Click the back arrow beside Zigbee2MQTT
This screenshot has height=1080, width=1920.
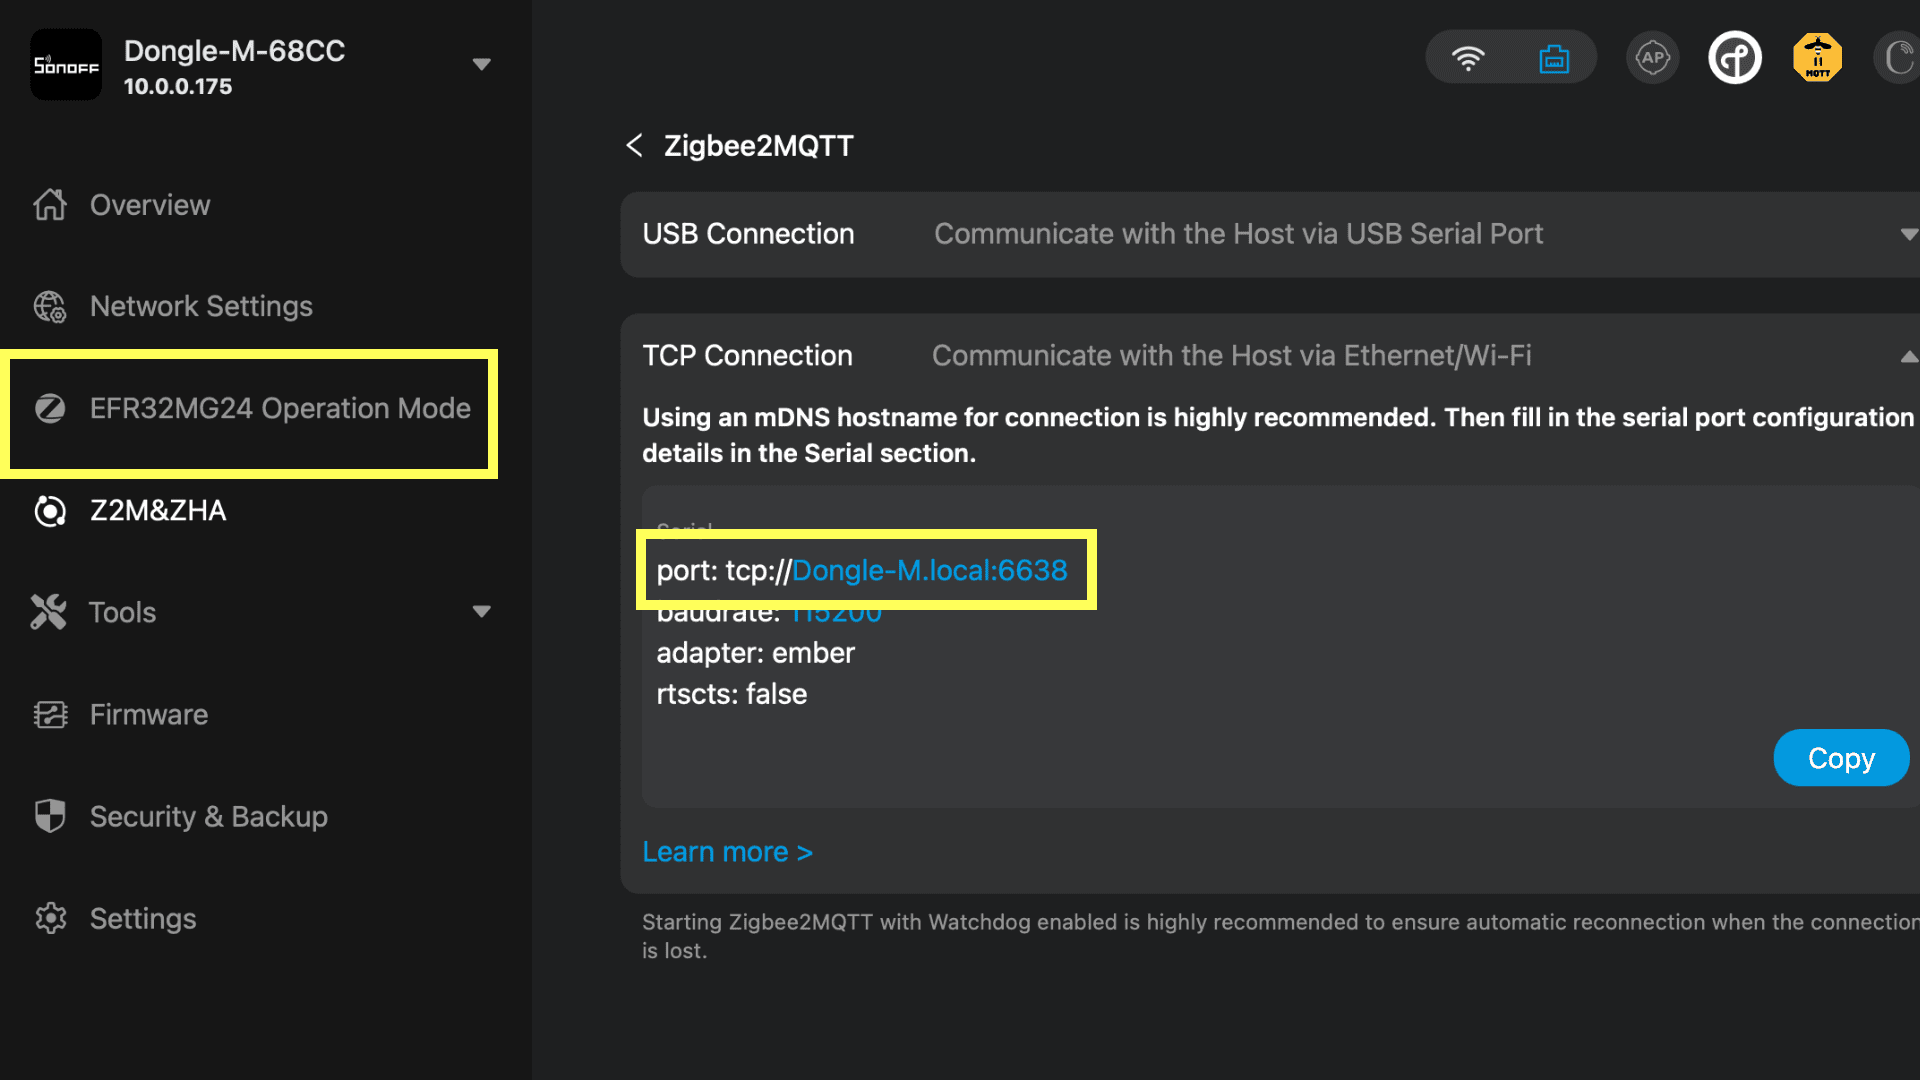634,146
